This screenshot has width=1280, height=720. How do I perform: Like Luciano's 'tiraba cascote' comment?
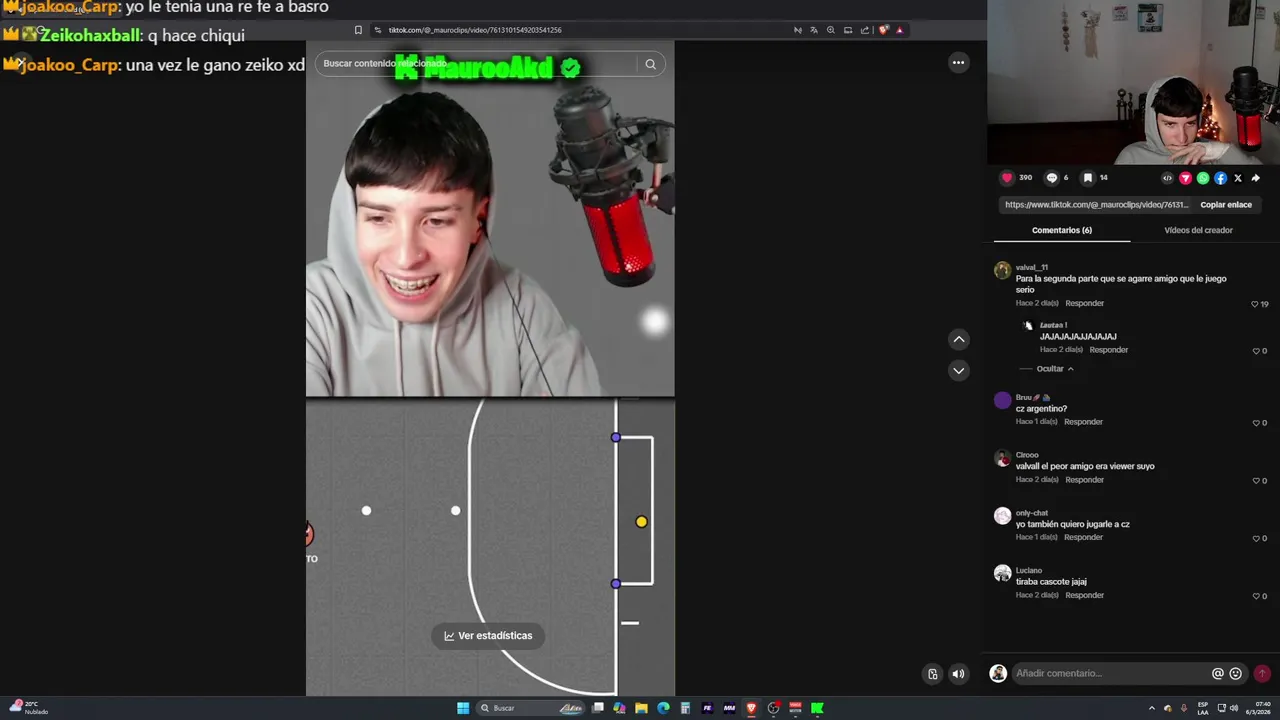tap(1256, 596)
